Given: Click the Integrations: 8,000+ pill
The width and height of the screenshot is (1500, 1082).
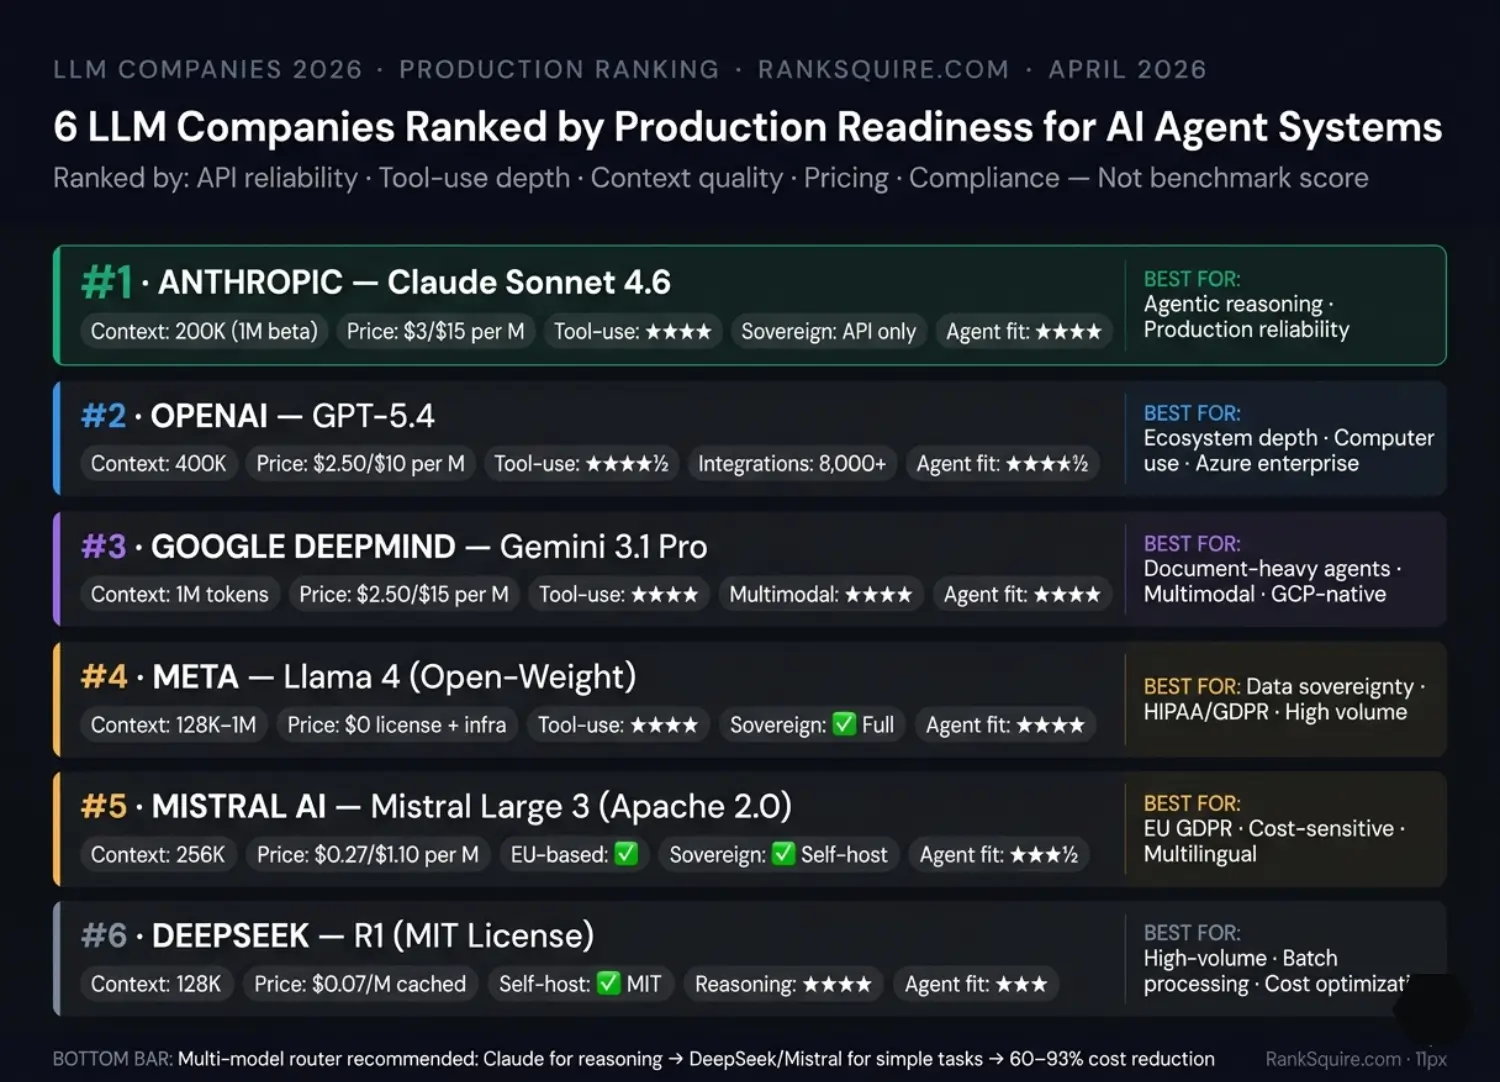Looking at the screenshot, I should pyautogui.click(x=791, y=464).
